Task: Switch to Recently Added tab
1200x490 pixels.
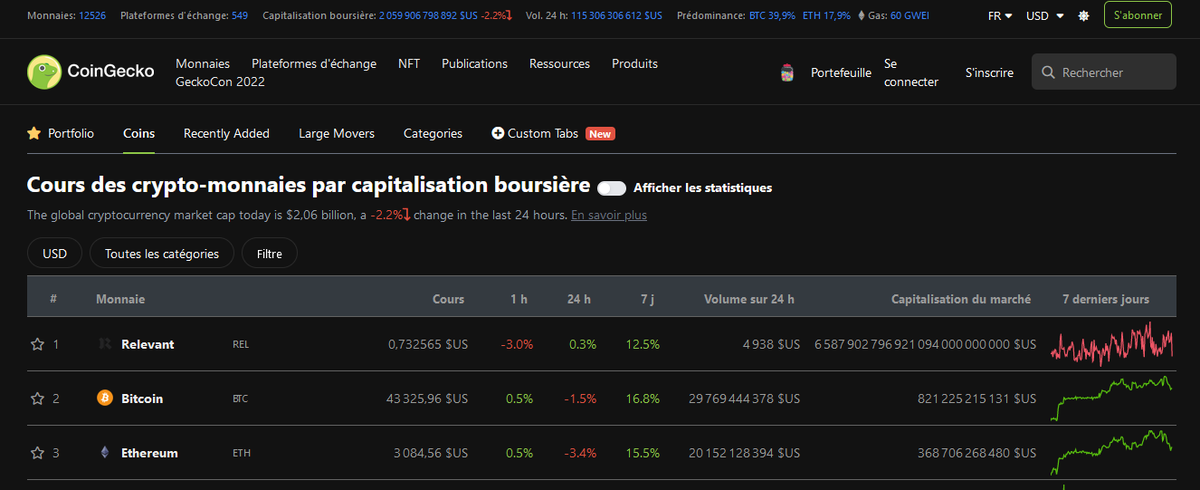Action: (227, 133)
